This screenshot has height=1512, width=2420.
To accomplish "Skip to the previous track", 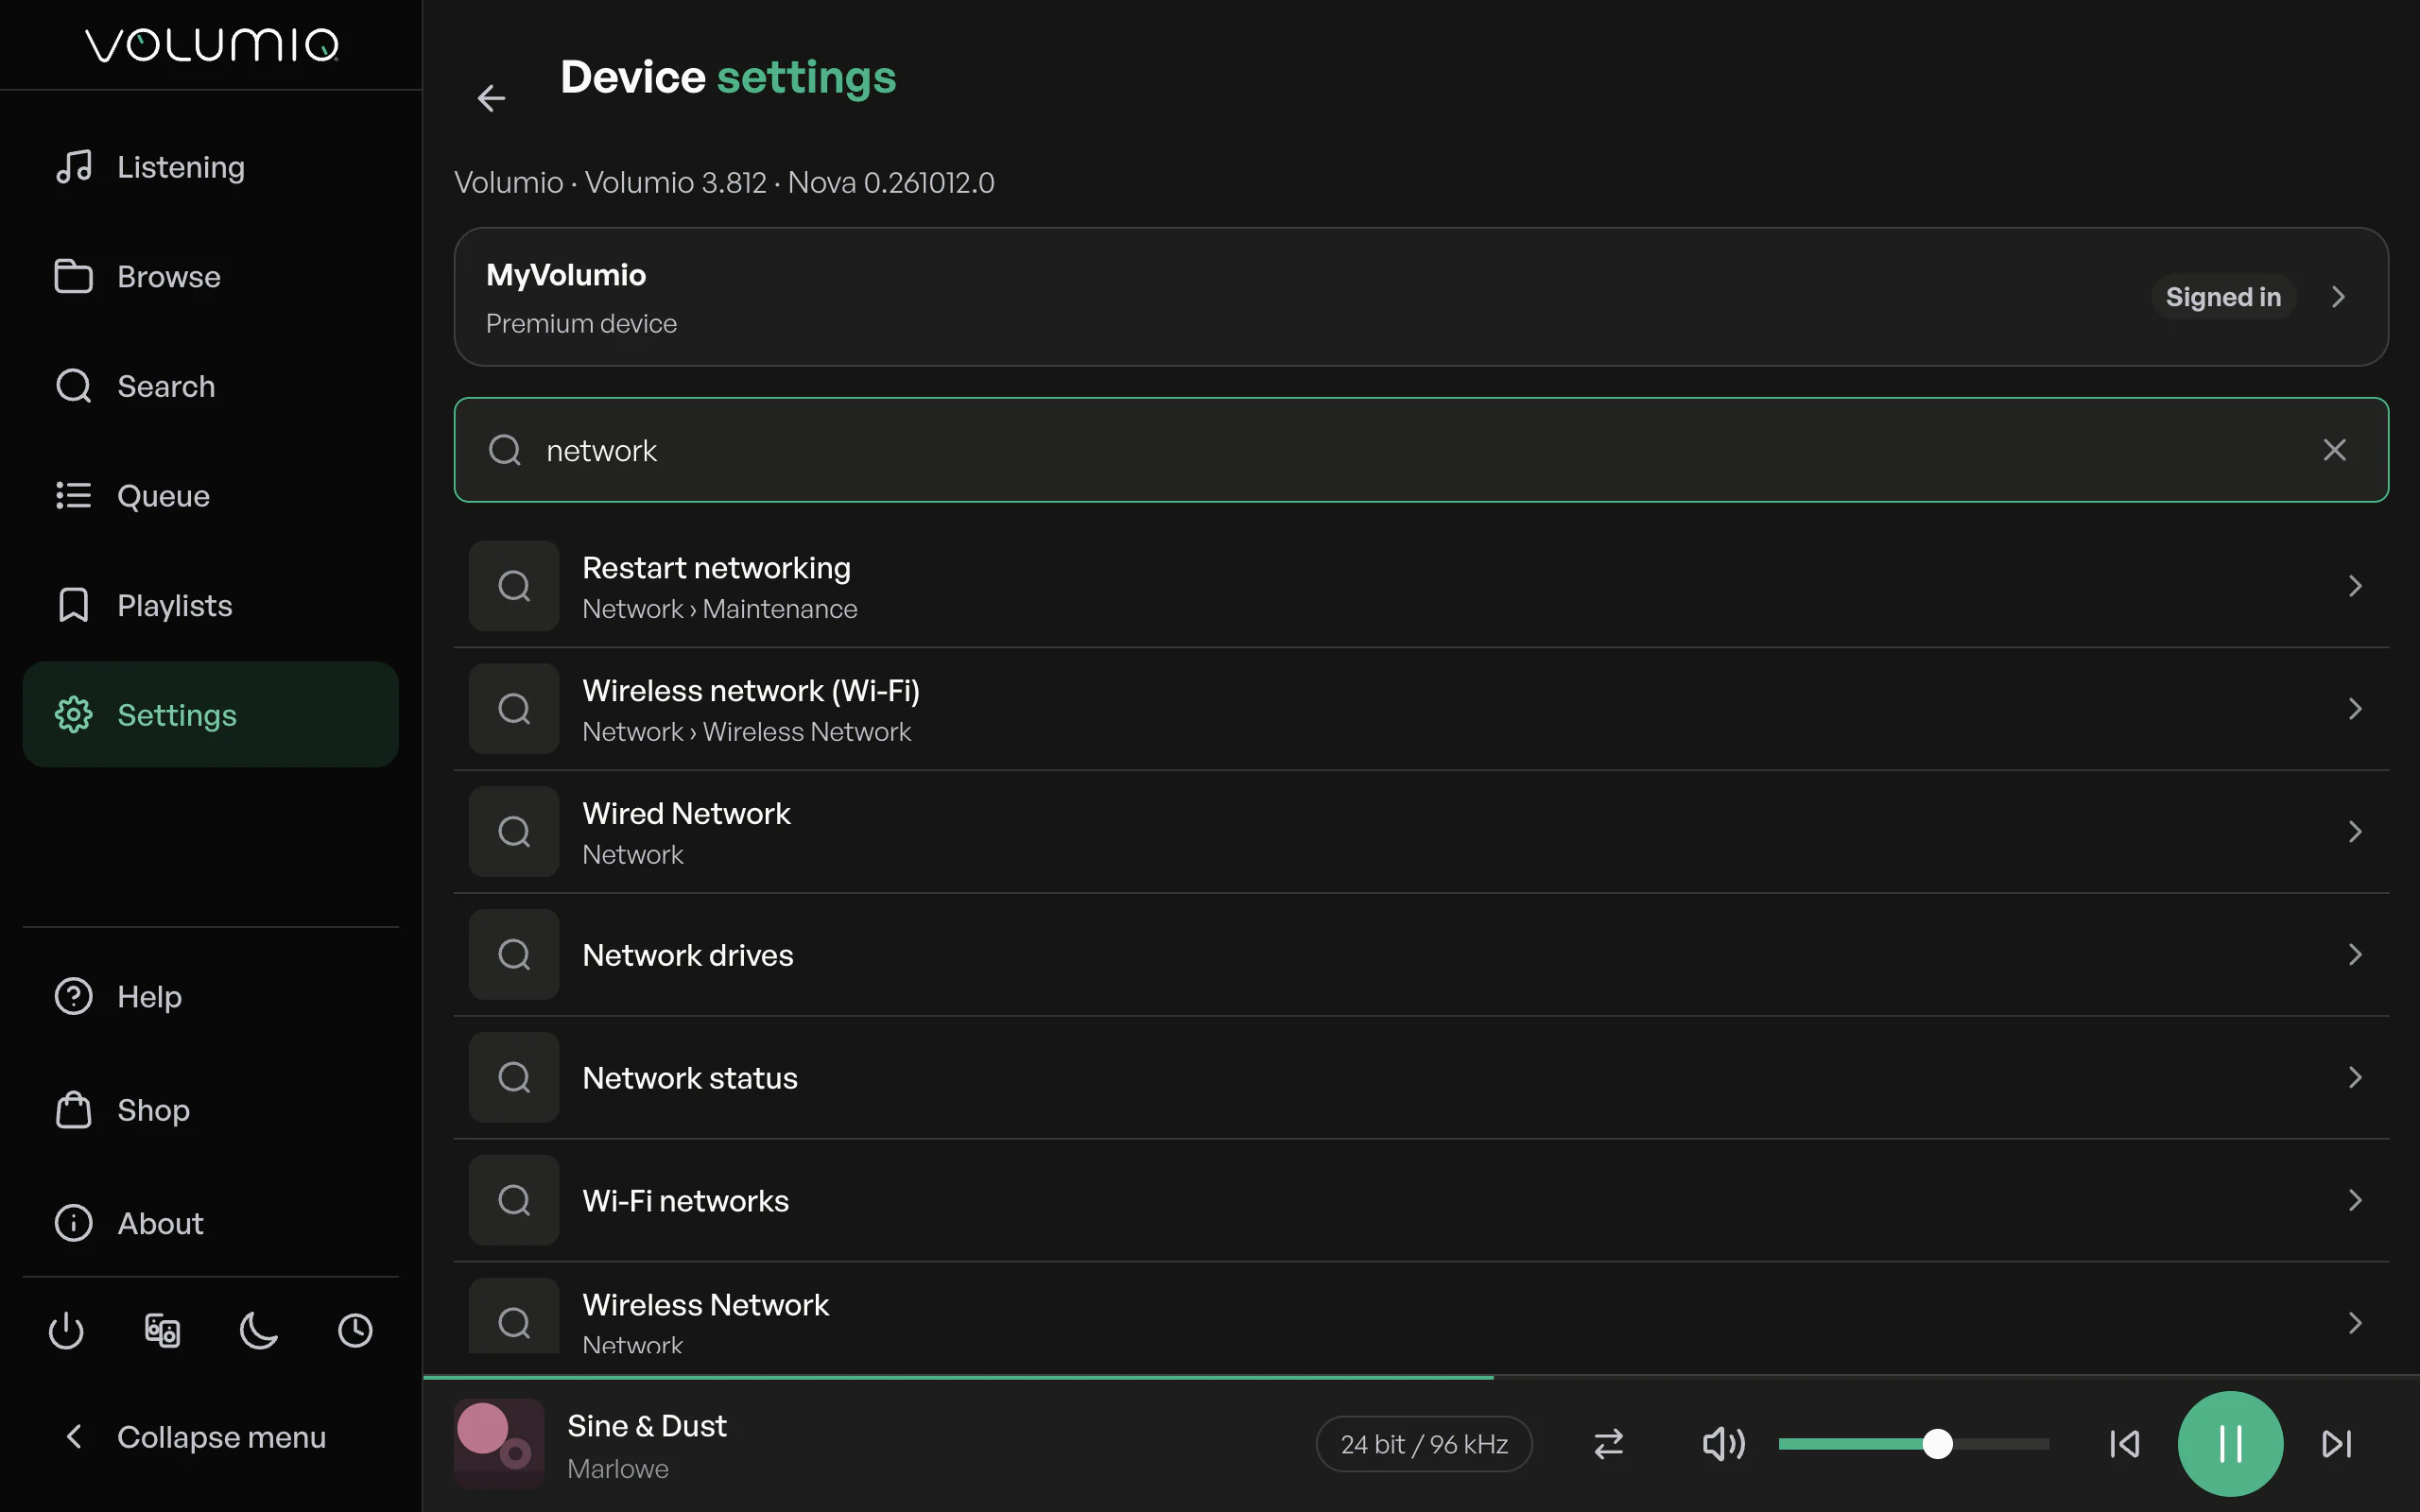I will (2124, 1443).
